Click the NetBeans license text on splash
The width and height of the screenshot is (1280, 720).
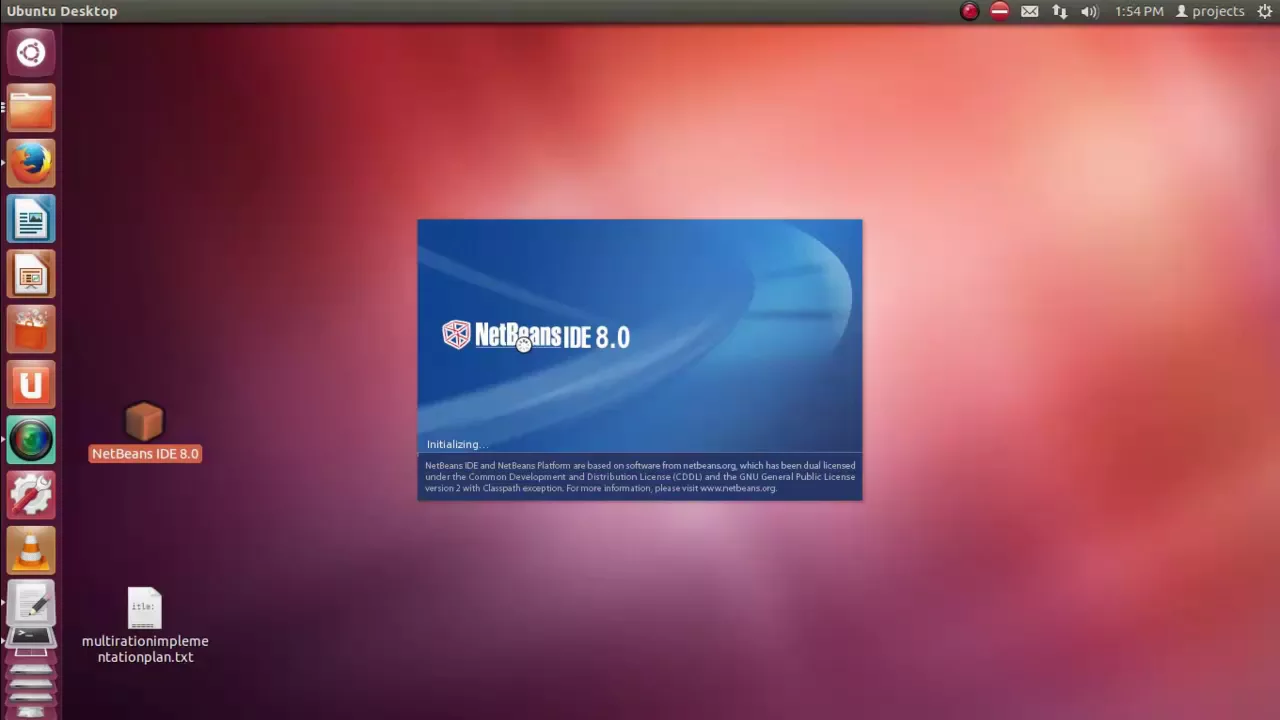pos(640,477)
